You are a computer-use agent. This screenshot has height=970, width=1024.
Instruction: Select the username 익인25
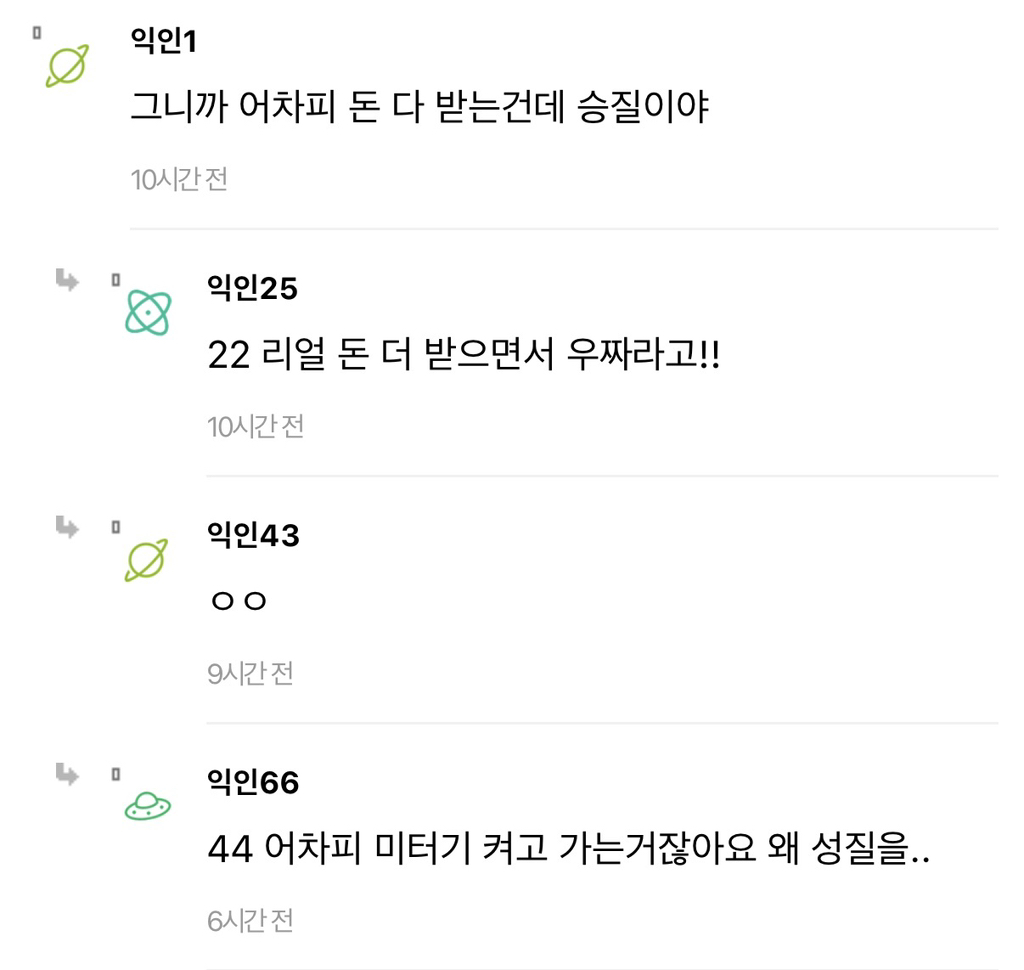coord(251,288)
